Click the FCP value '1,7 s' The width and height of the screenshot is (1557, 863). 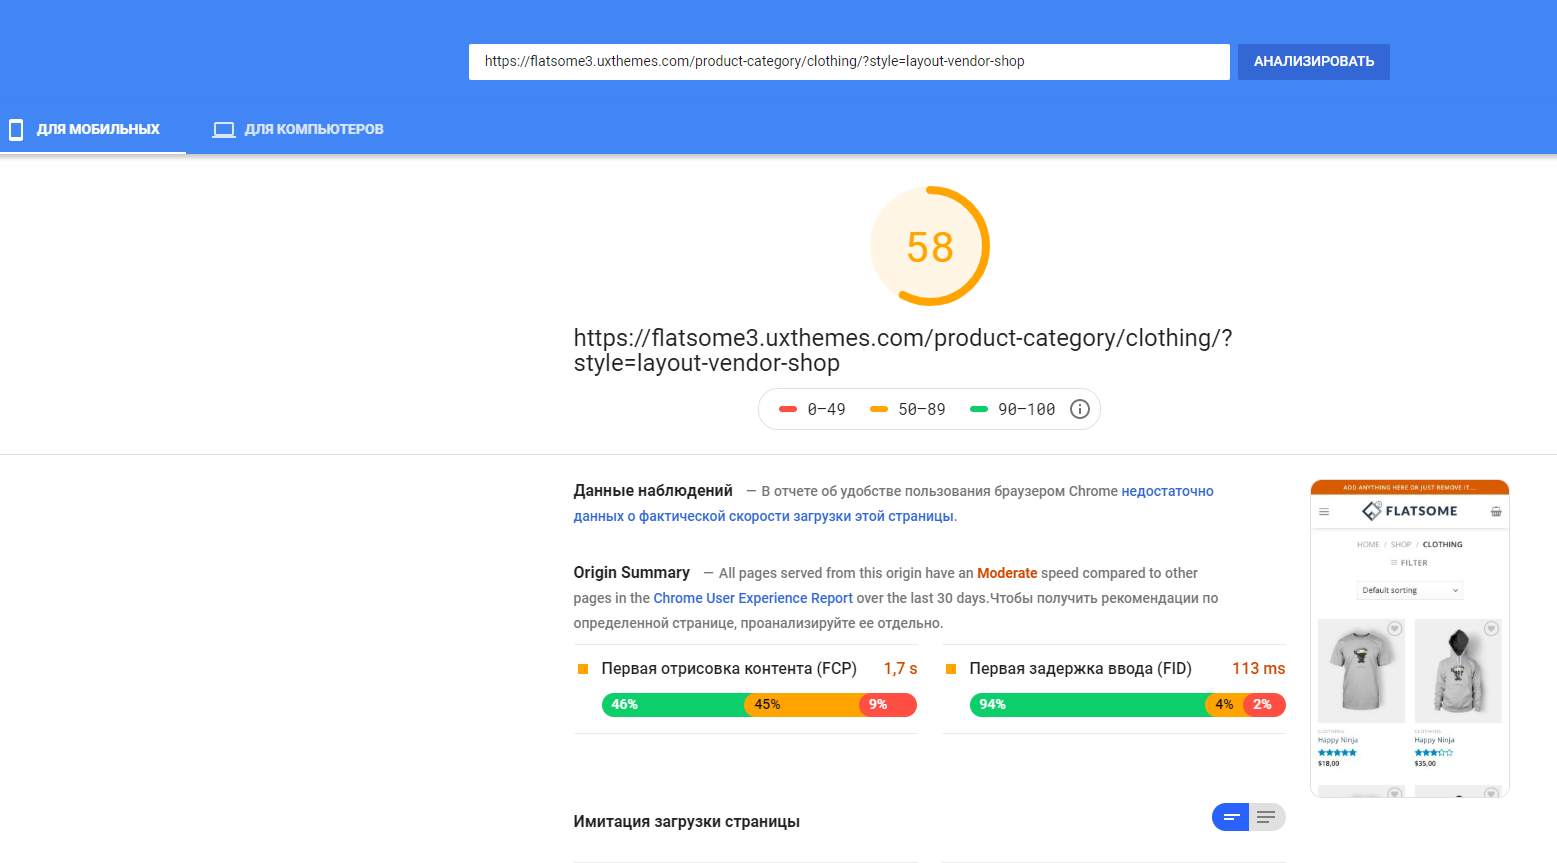tap(900, 669)
